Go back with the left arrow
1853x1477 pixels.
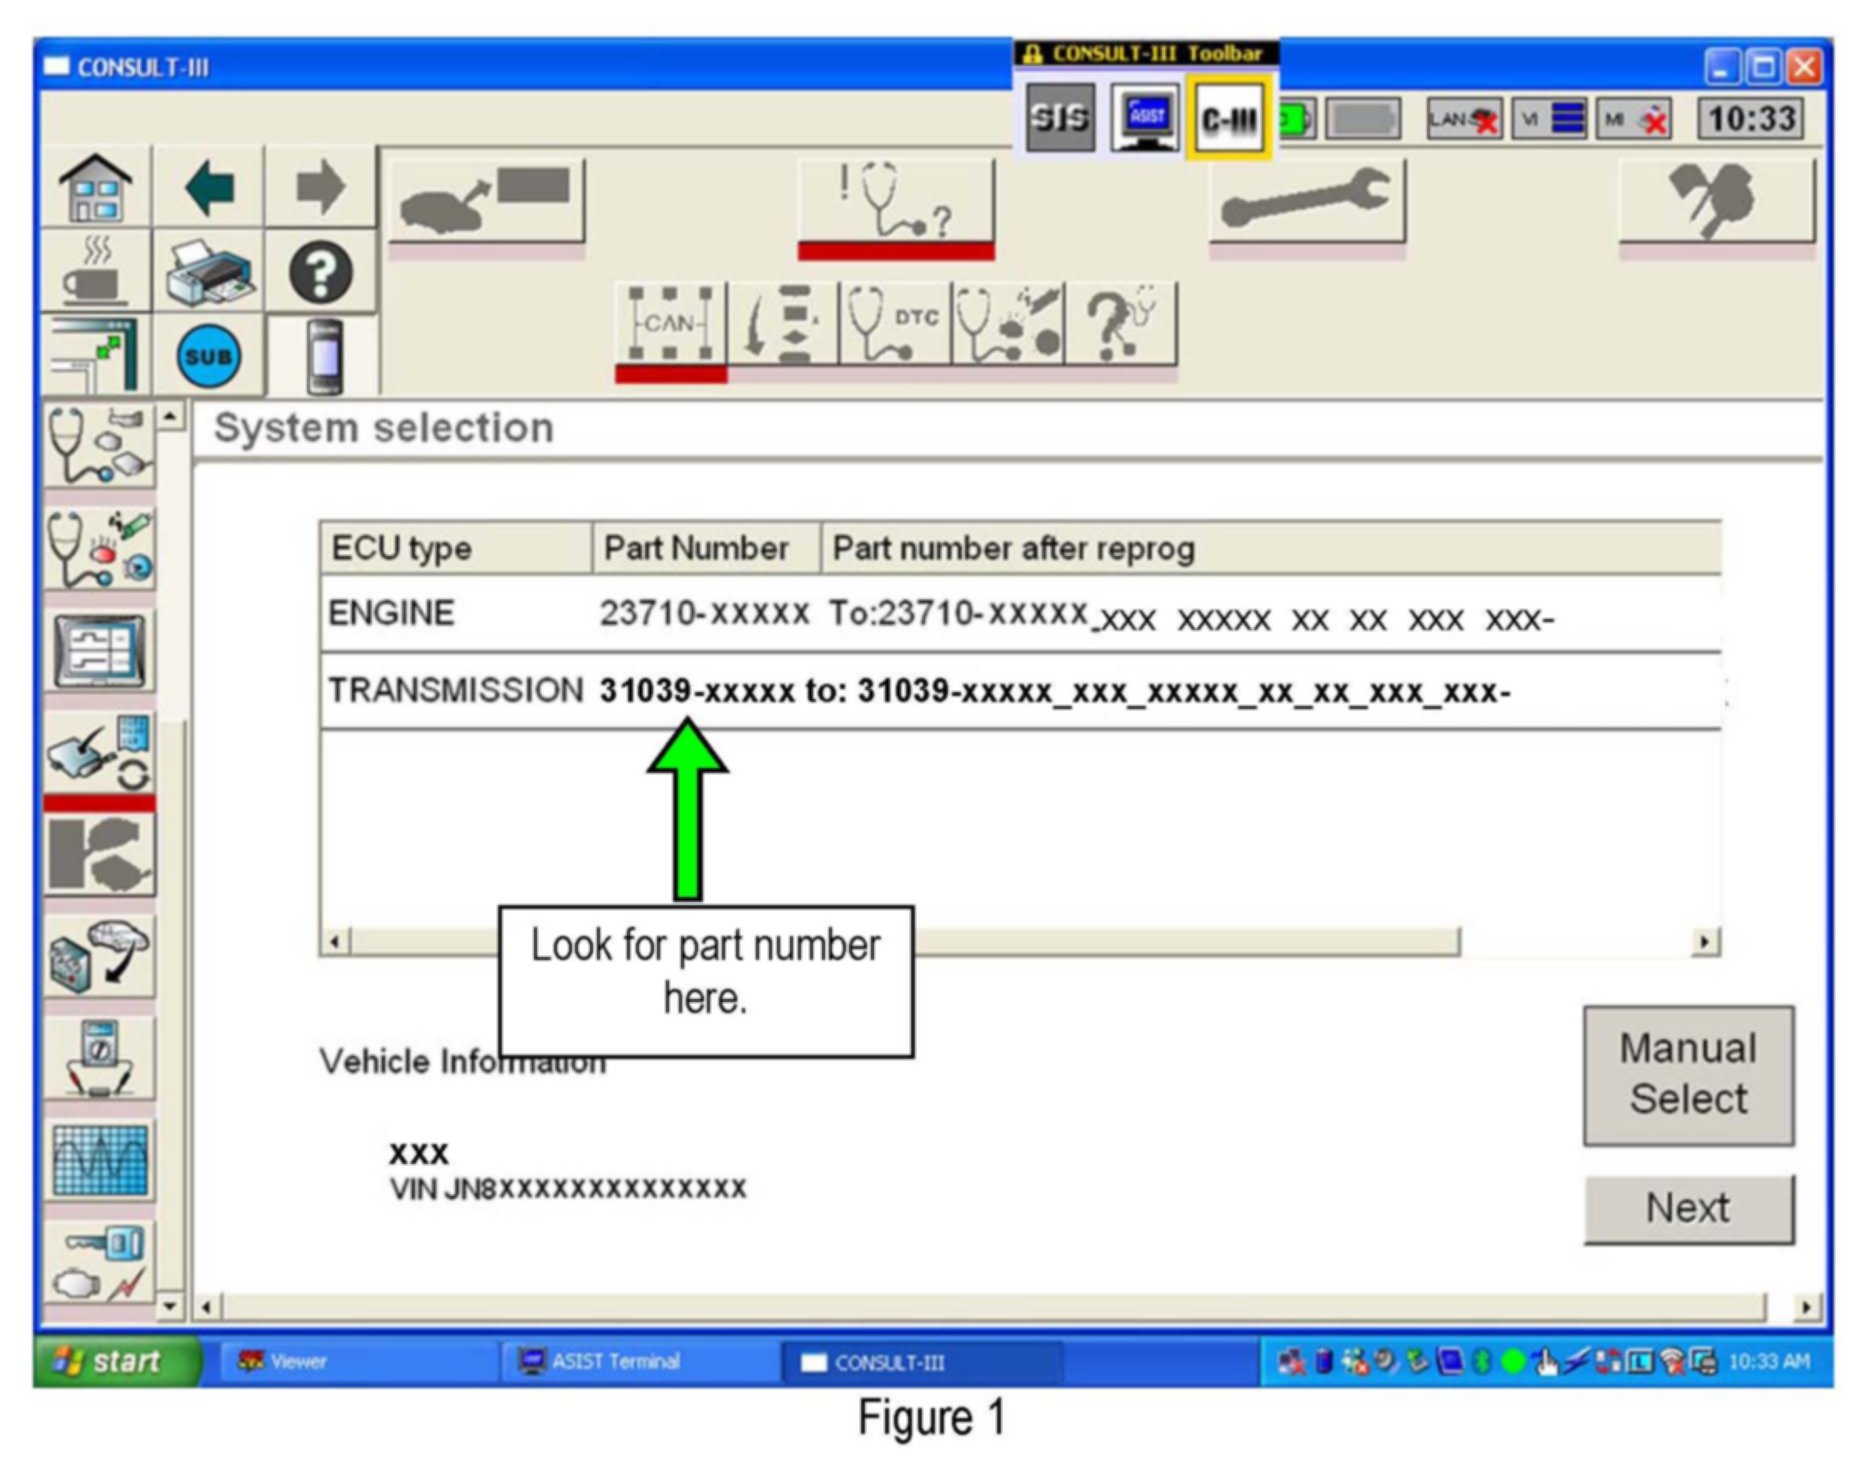pos(209,188)
